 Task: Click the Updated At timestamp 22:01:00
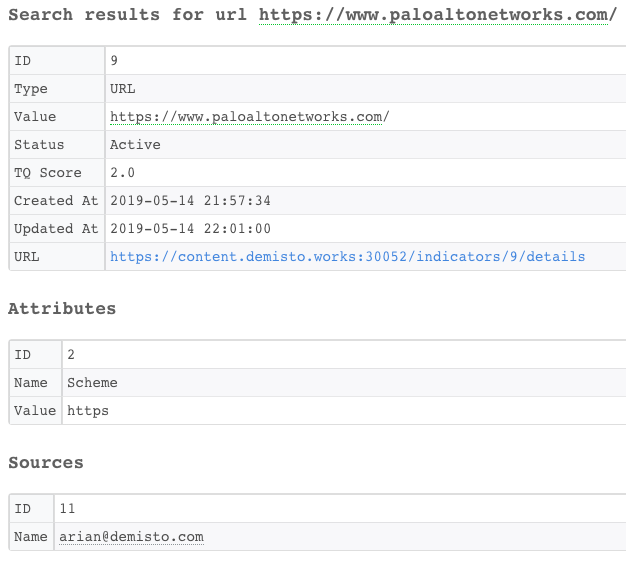point(190,228)
